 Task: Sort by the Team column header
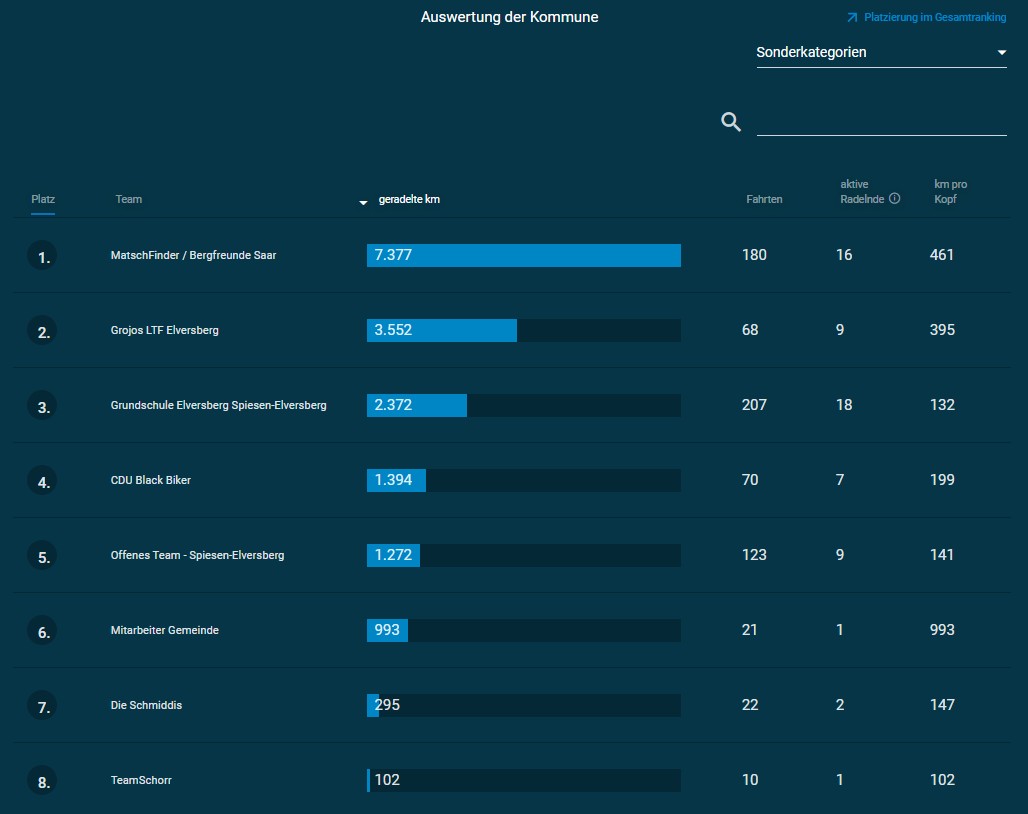coord(129,199)
